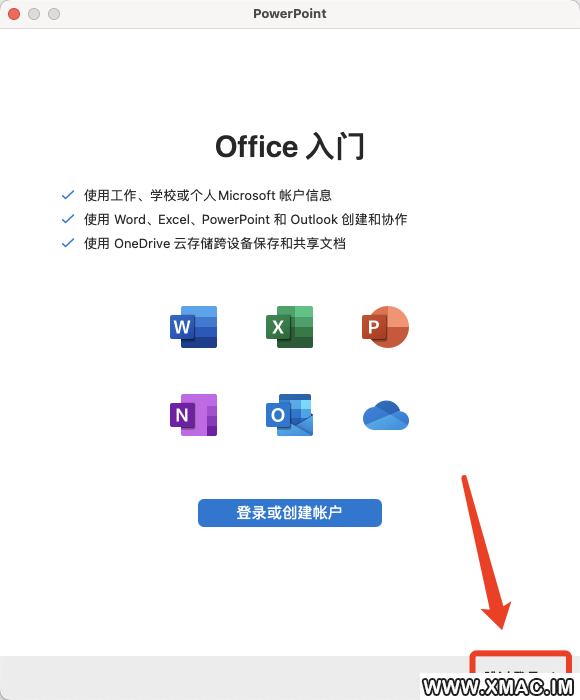580x700 pixels.
Task: Click the Excel app icon
Action: 289,327
